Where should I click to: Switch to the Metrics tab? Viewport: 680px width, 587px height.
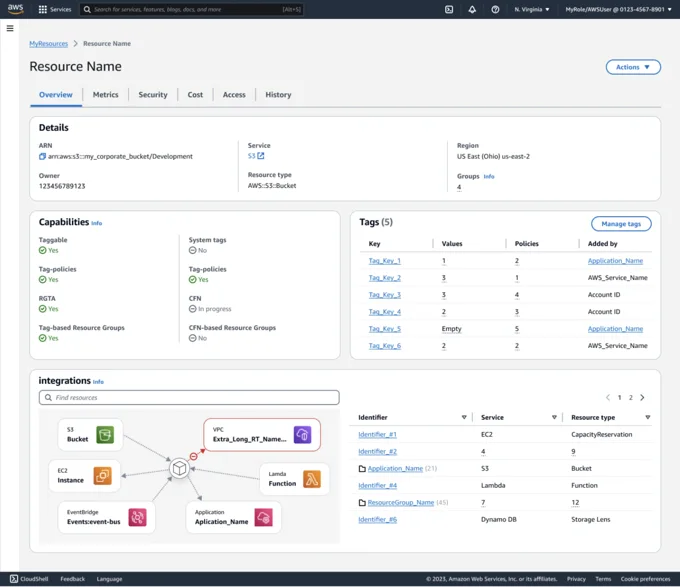tap(105, 95)
